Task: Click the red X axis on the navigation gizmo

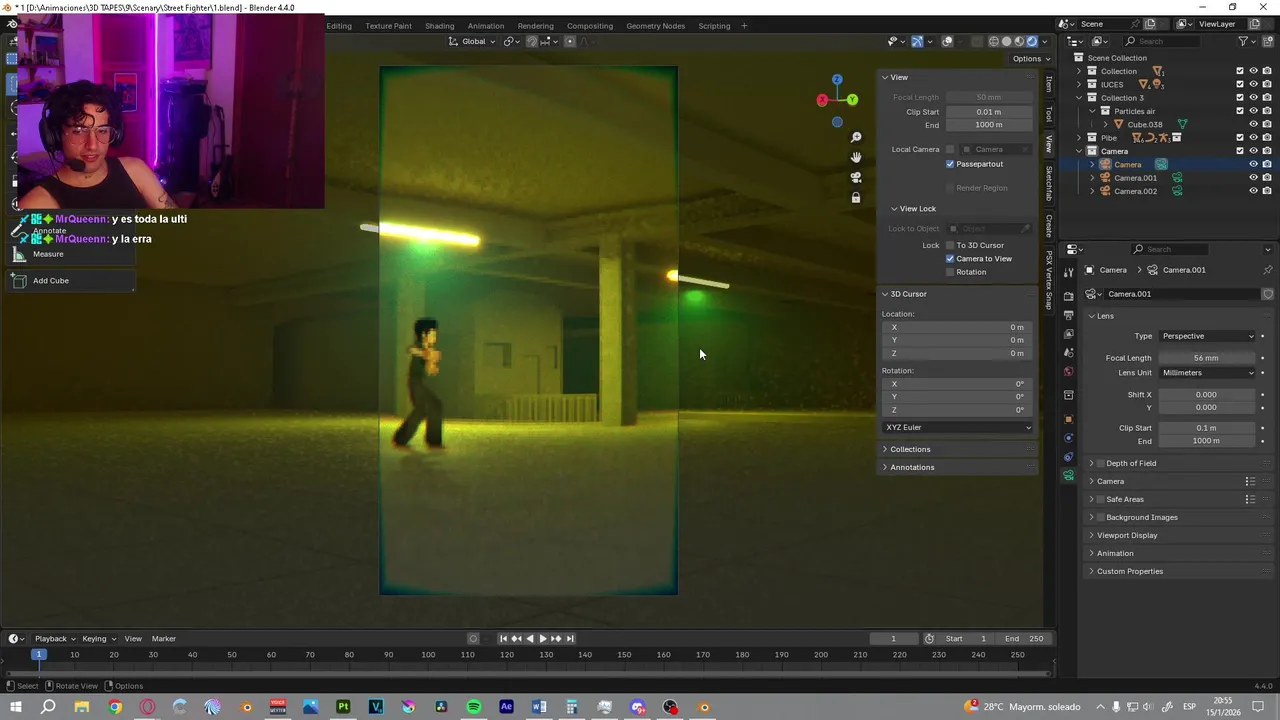Action: pyautogui.click(x=822, y=100)
